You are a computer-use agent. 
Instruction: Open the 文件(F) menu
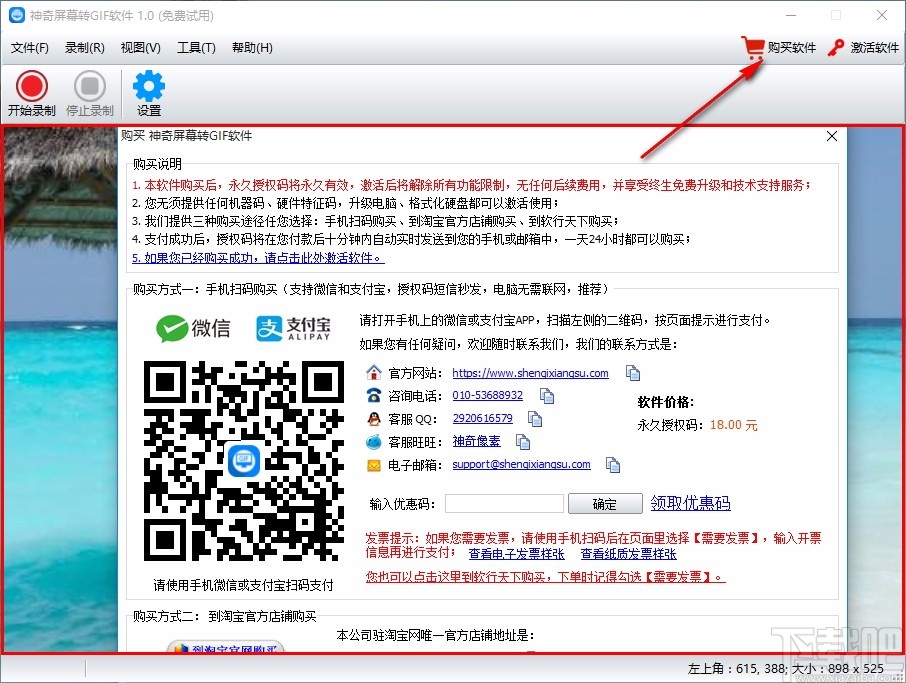point(29,47)
